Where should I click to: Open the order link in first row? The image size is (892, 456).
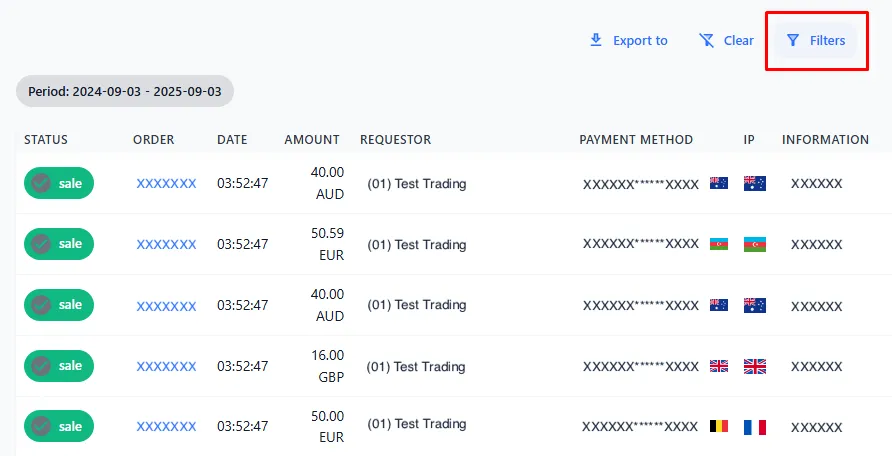click(x=166, y=184)
